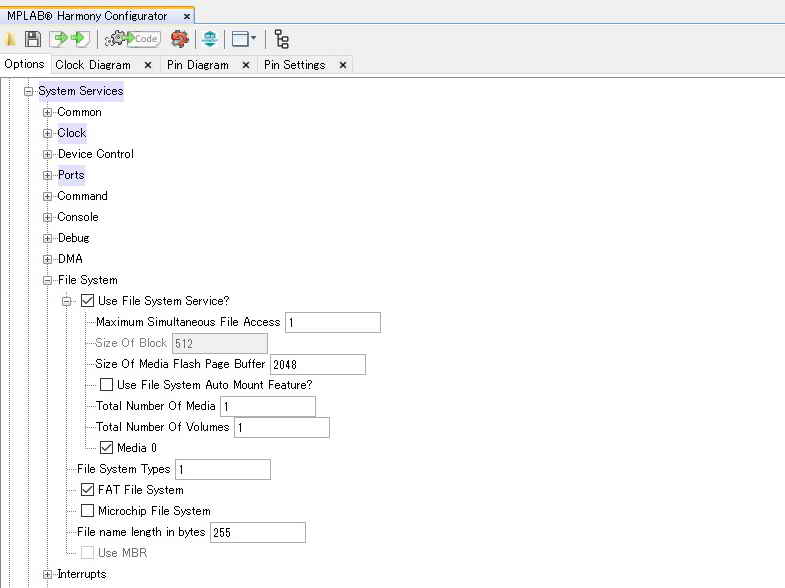Collapse the File System node
This screenshot has height=588, width=785.
pyautogui.click(x=47, y=280)
